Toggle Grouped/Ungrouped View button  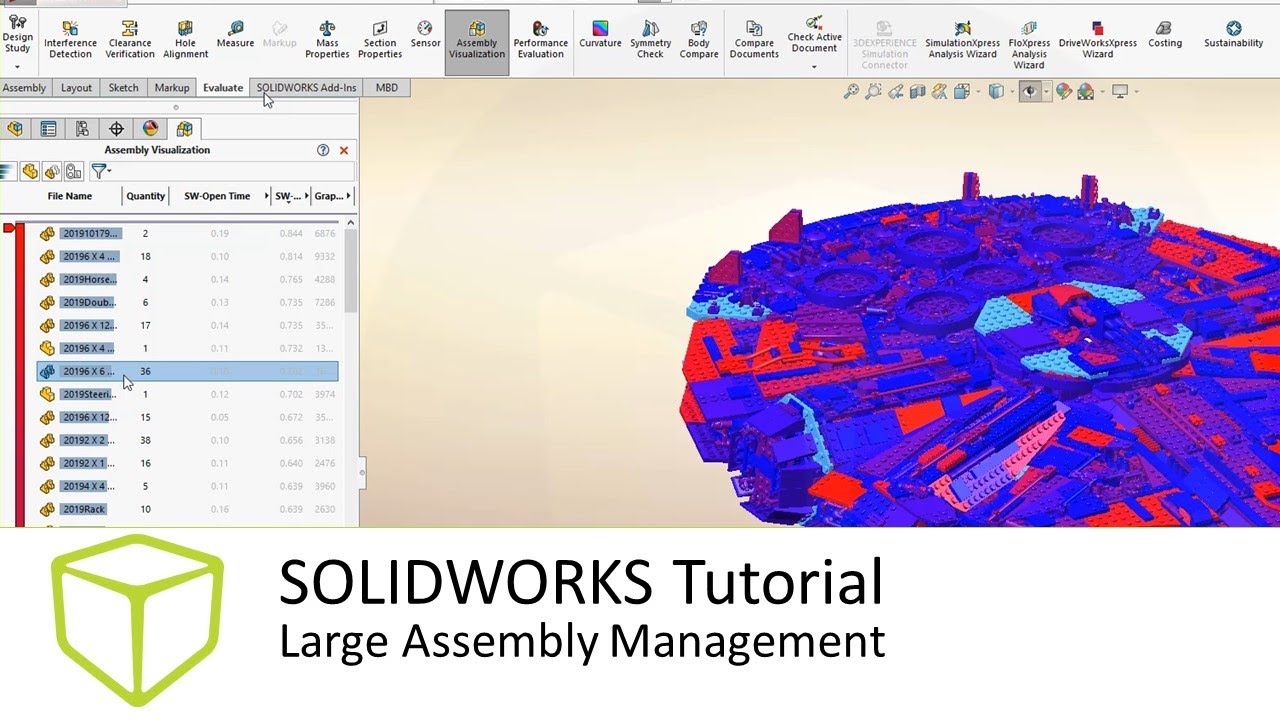point(52,172)
